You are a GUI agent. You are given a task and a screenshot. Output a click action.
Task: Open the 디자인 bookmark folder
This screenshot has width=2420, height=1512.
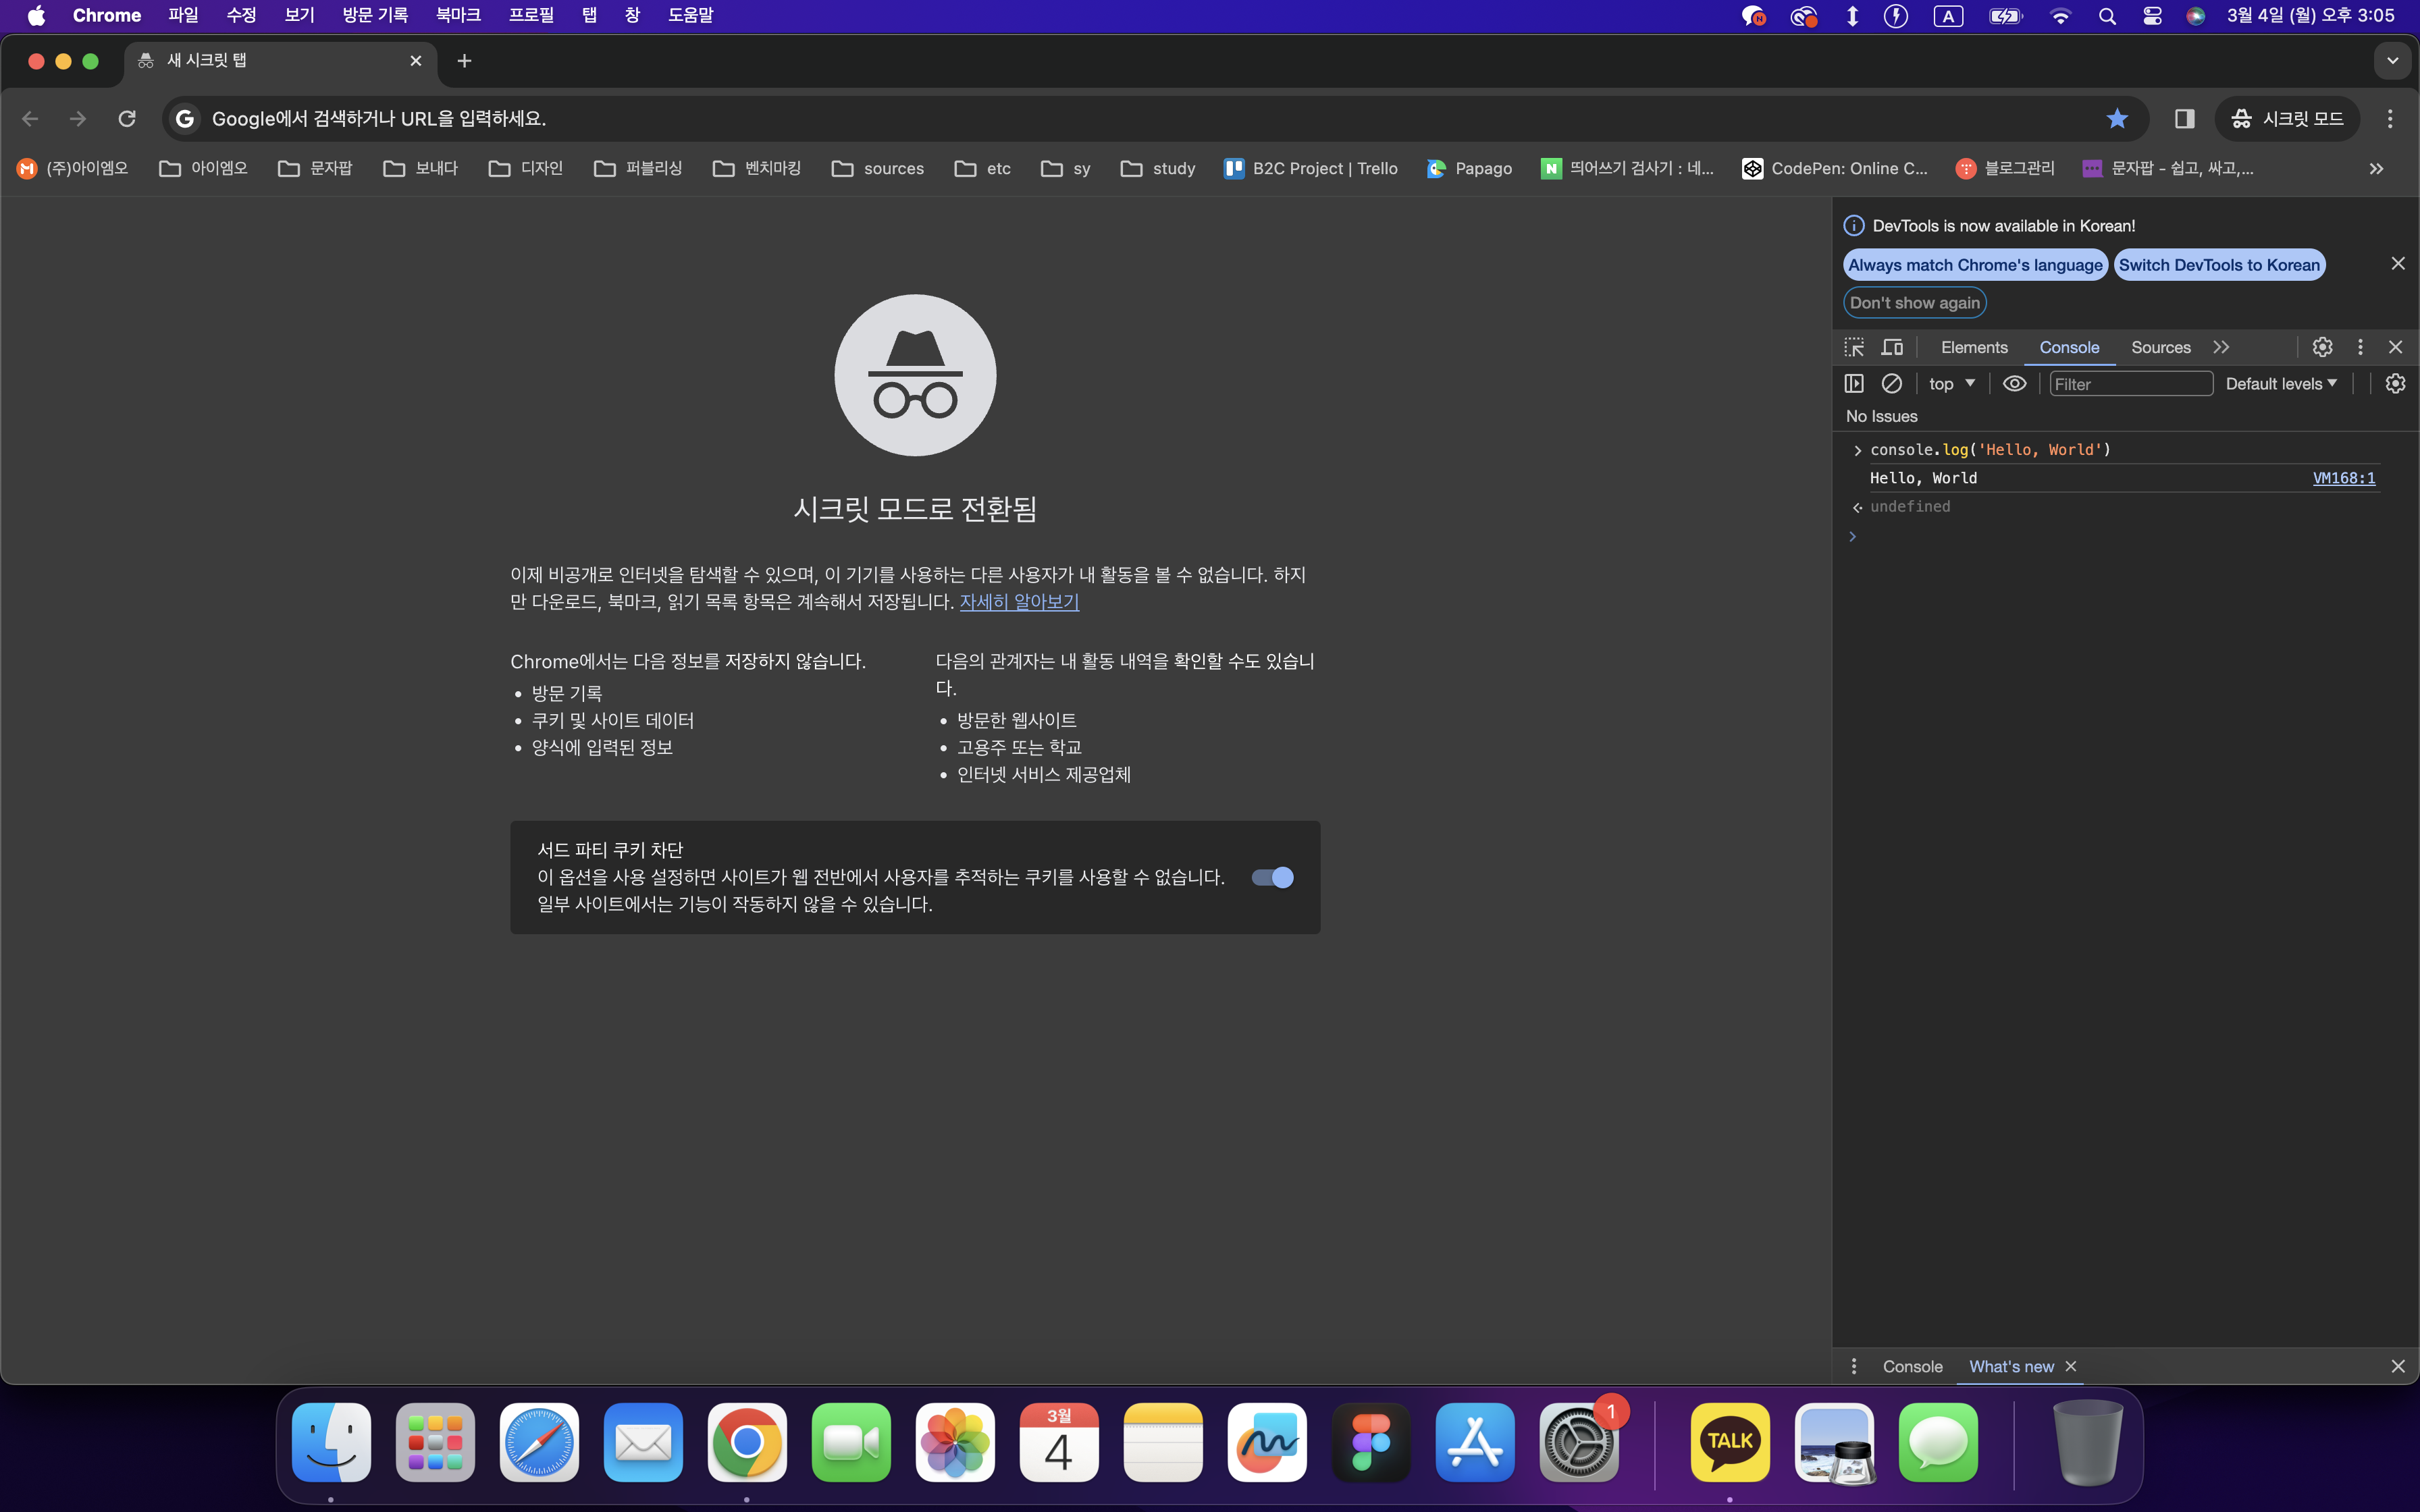point(526,168)
